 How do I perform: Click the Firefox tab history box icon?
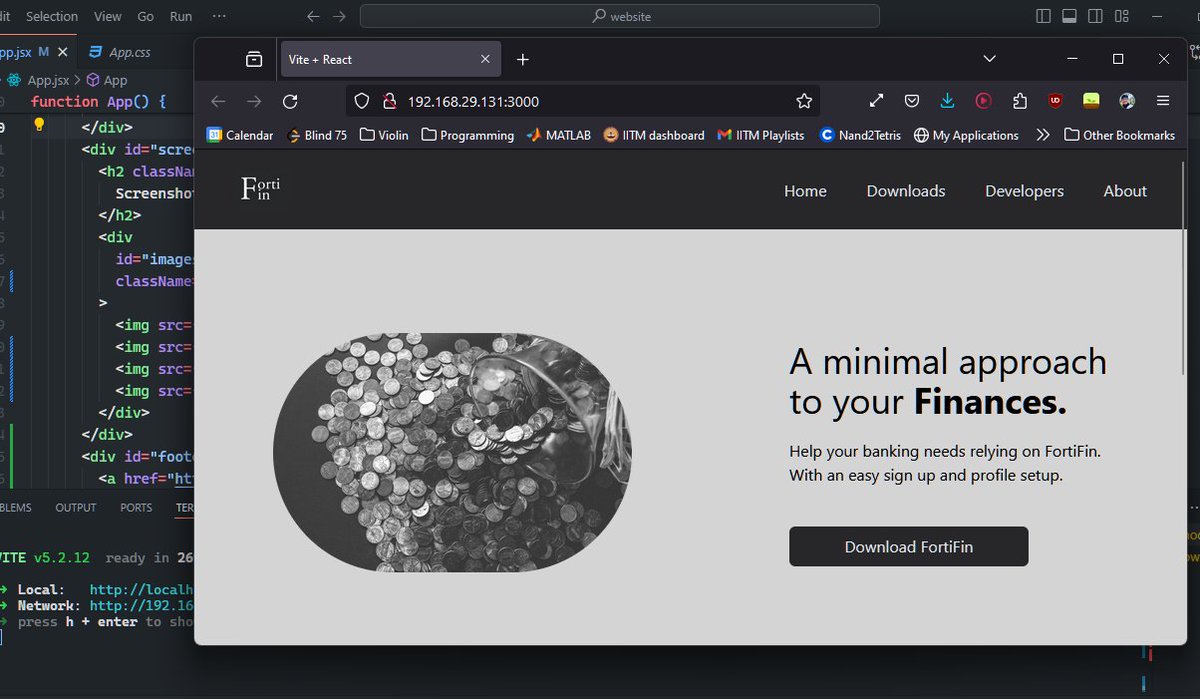(254, 60)
